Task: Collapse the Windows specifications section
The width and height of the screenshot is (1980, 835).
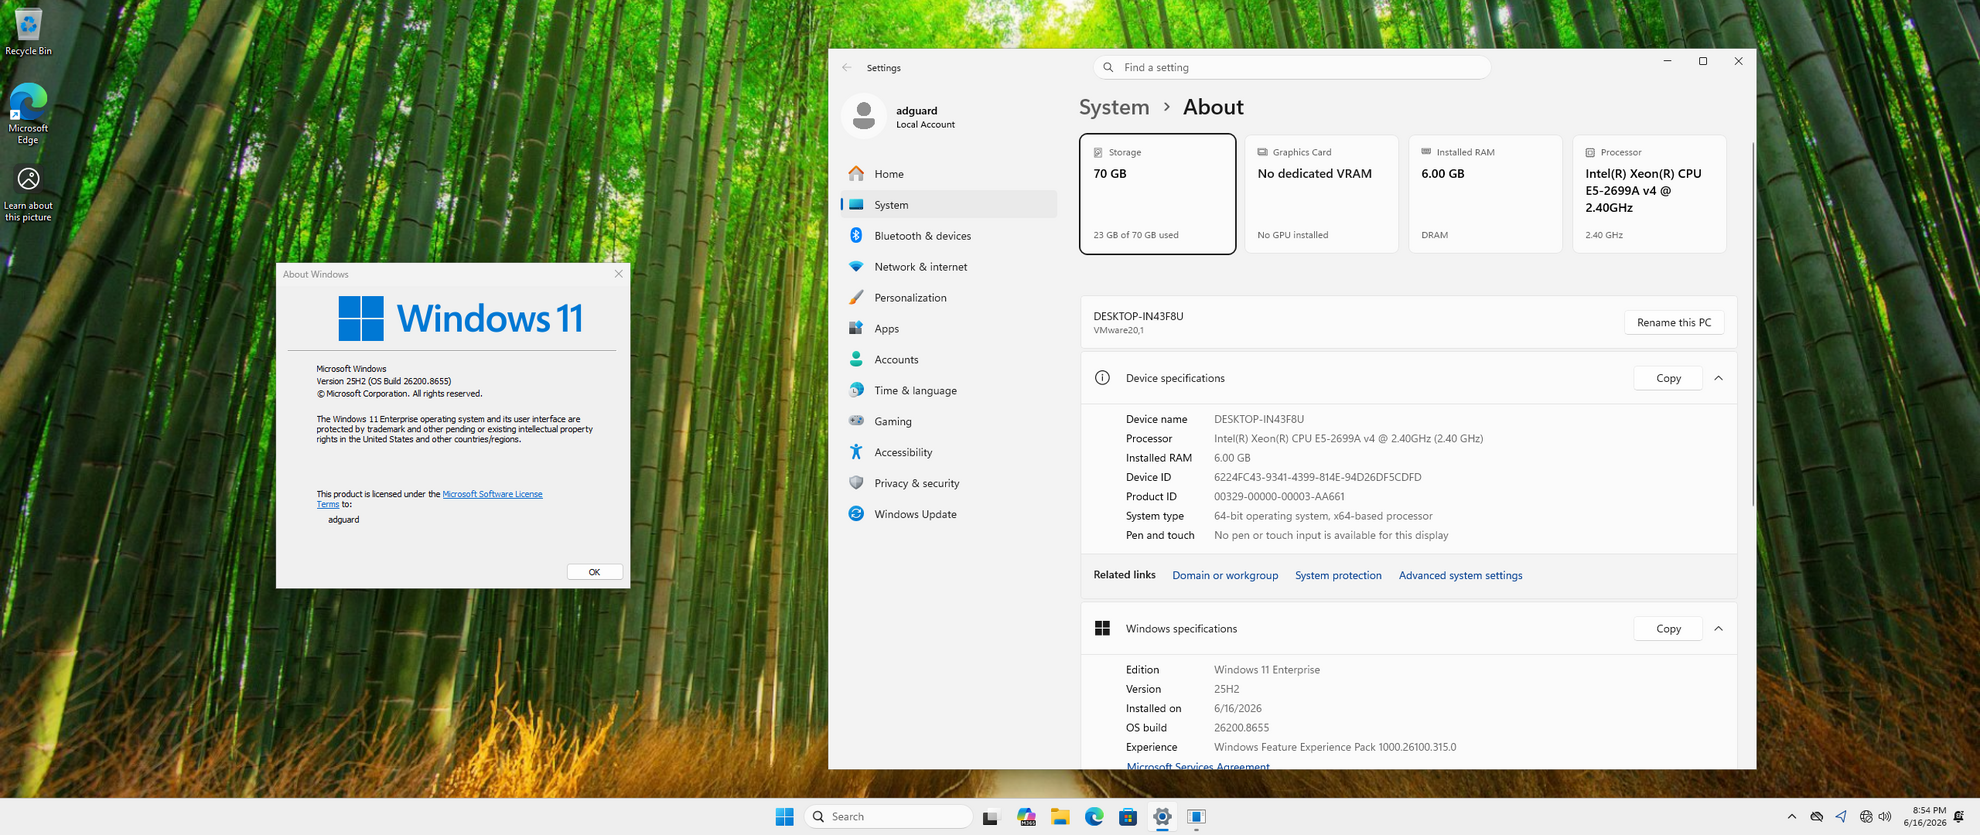Action: tap(1719, 629)
